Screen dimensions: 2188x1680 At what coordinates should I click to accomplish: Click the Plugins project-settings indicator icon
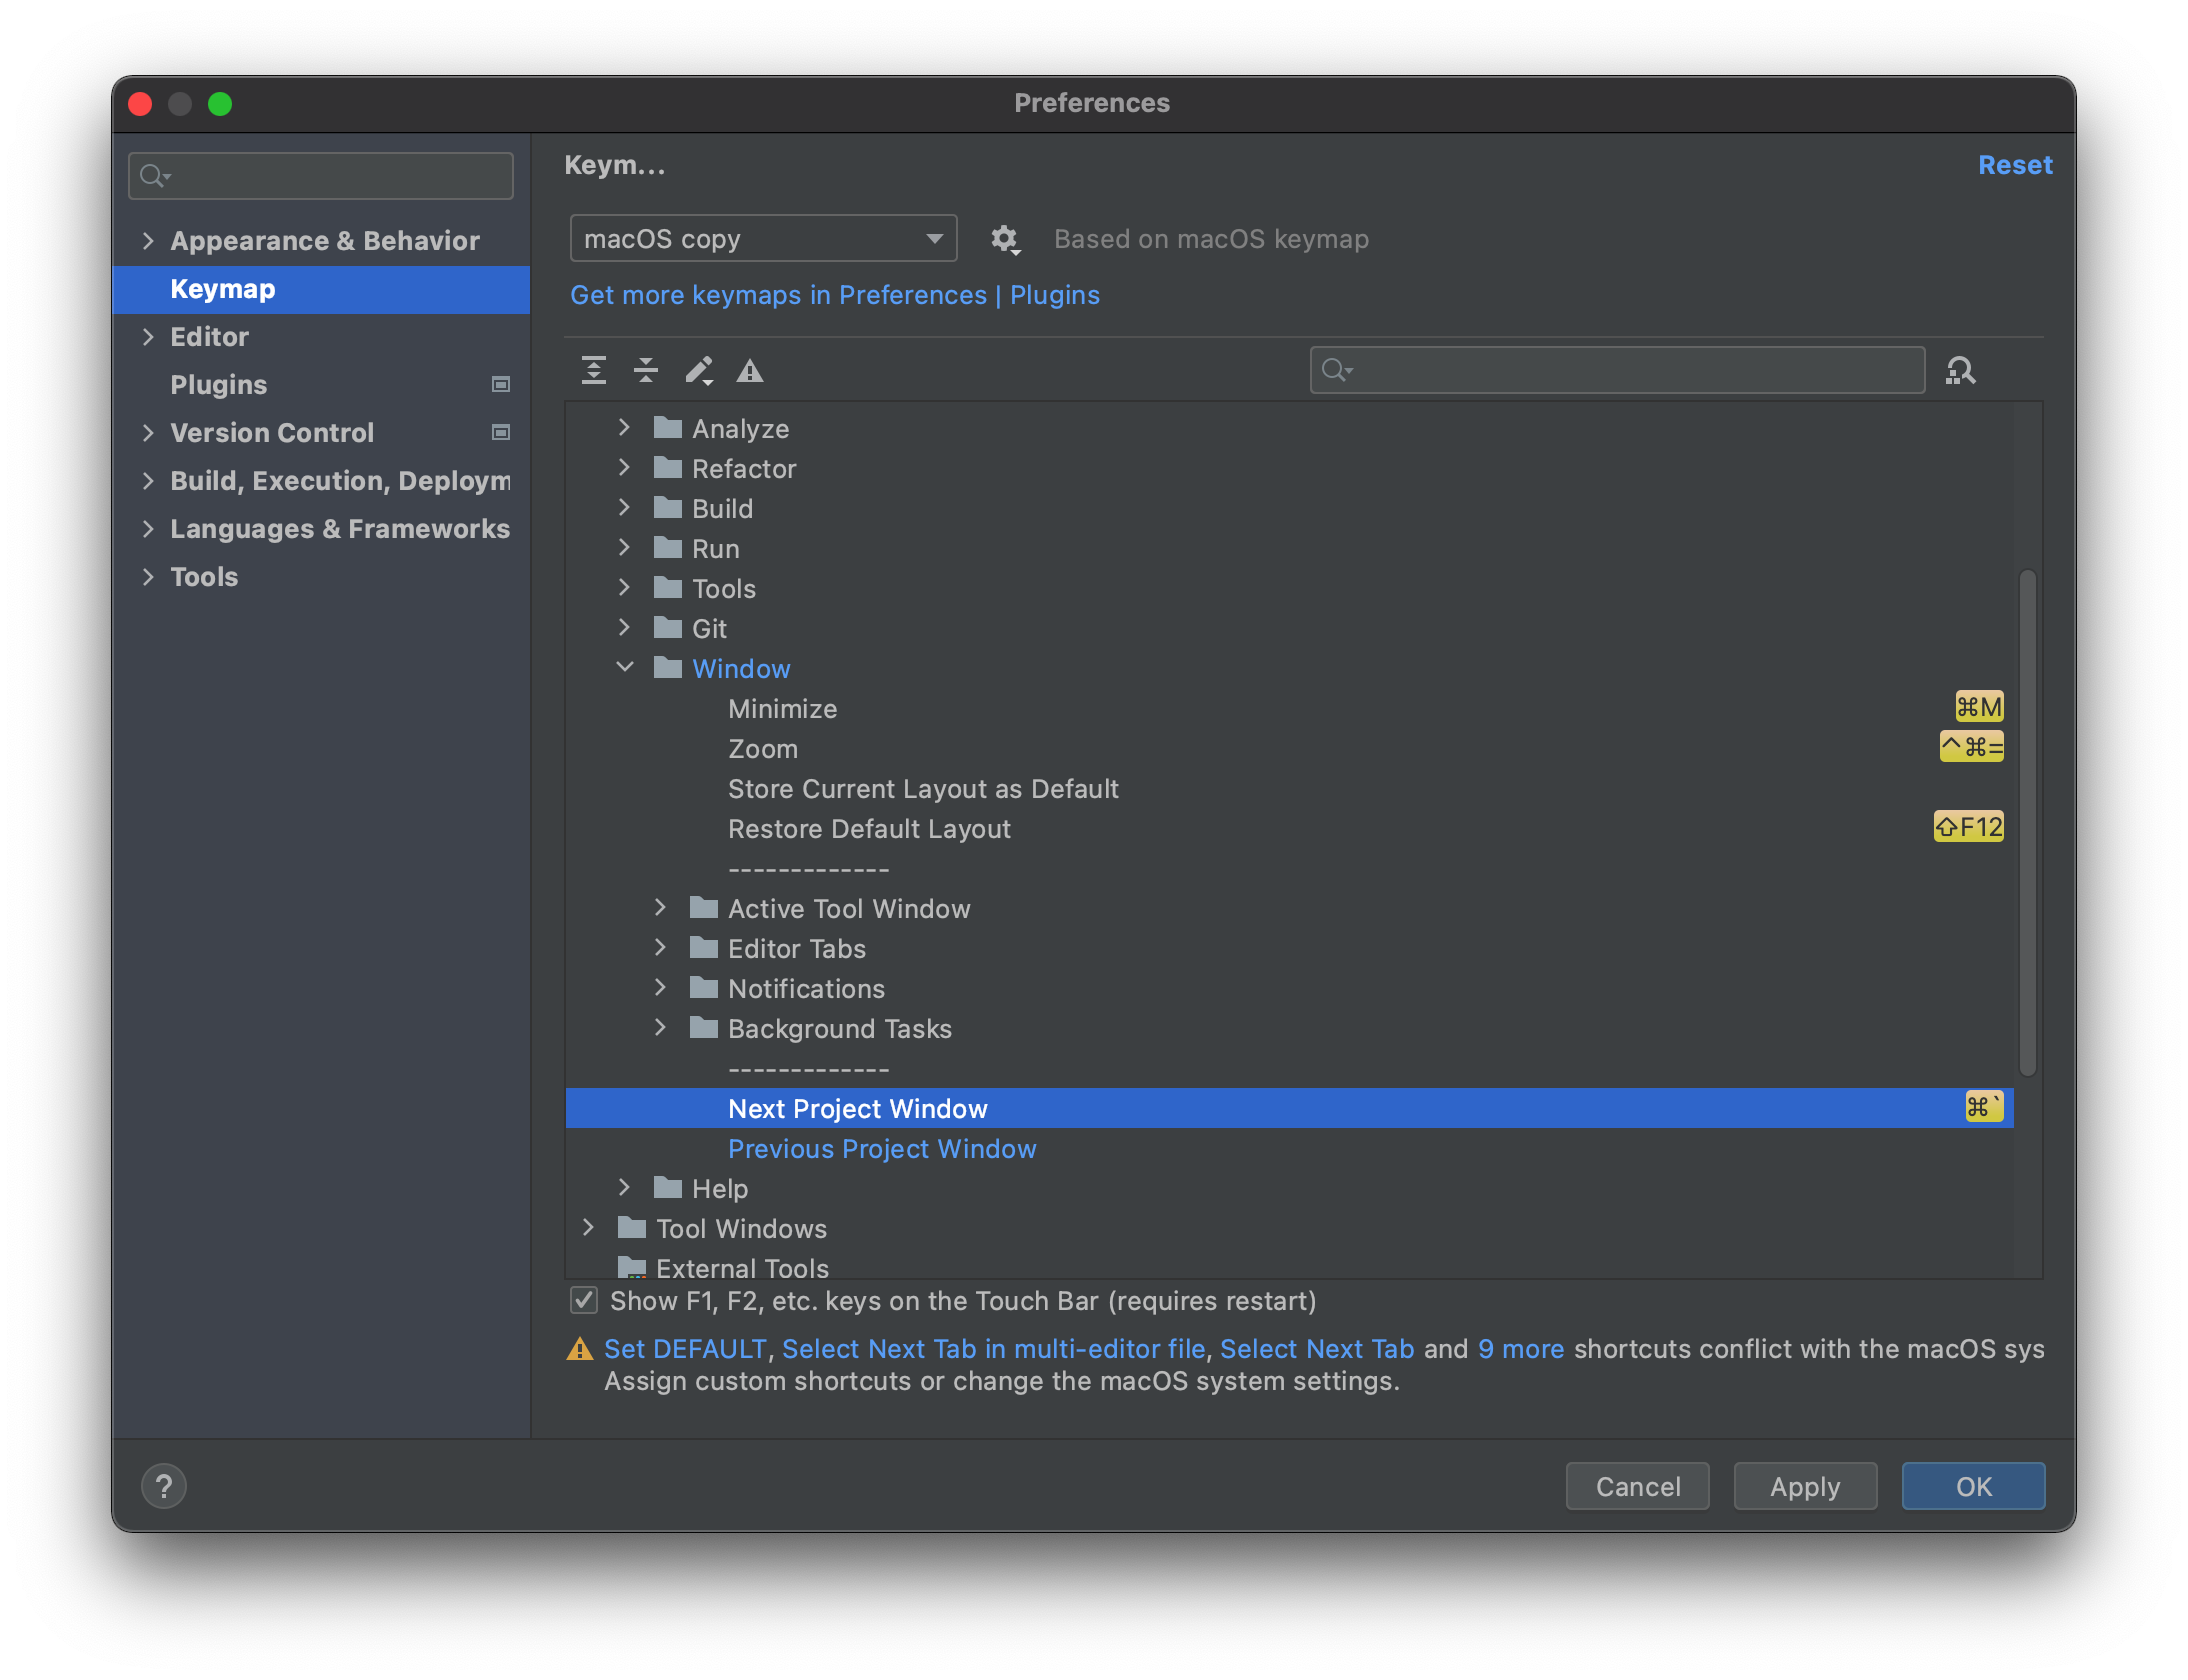(x=501, y=385)
